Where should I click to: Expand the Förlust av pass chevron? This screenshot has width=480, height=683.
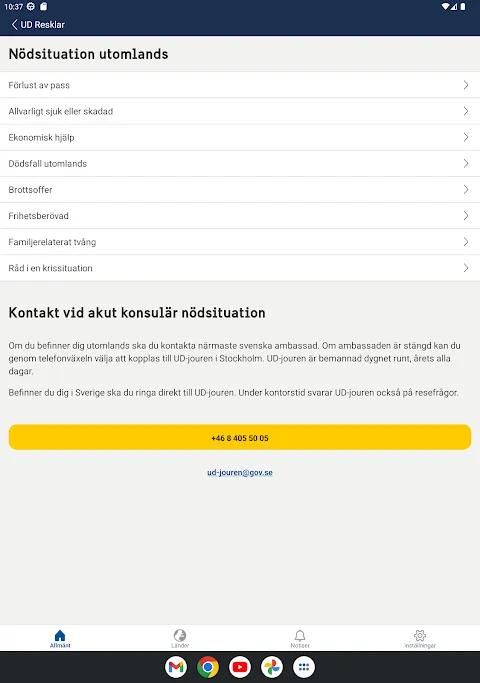466,85
